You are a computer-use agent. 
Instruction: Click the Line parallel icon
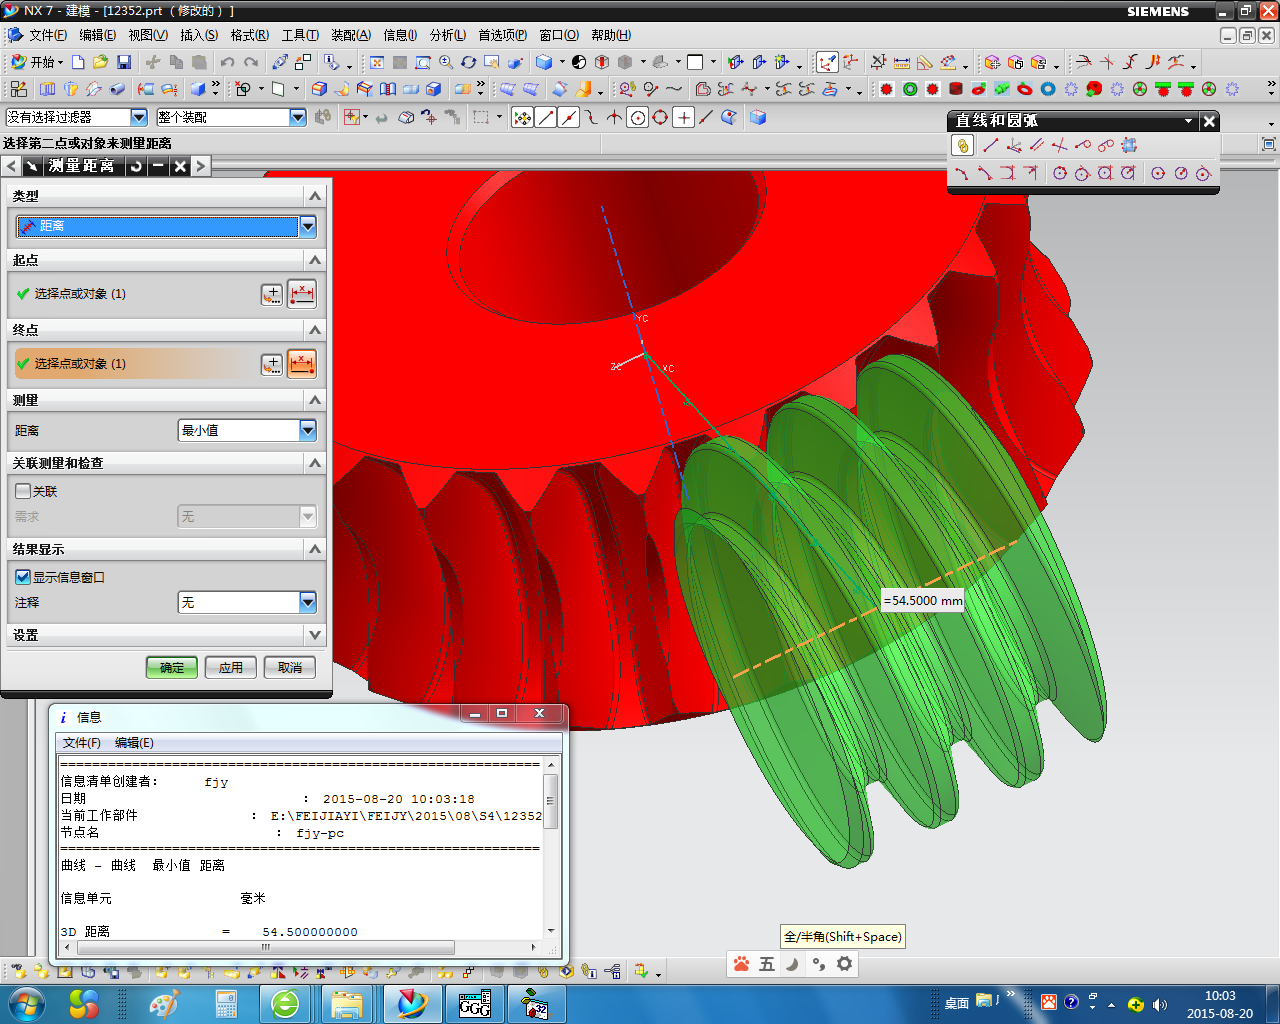[x=1037, y=145]
